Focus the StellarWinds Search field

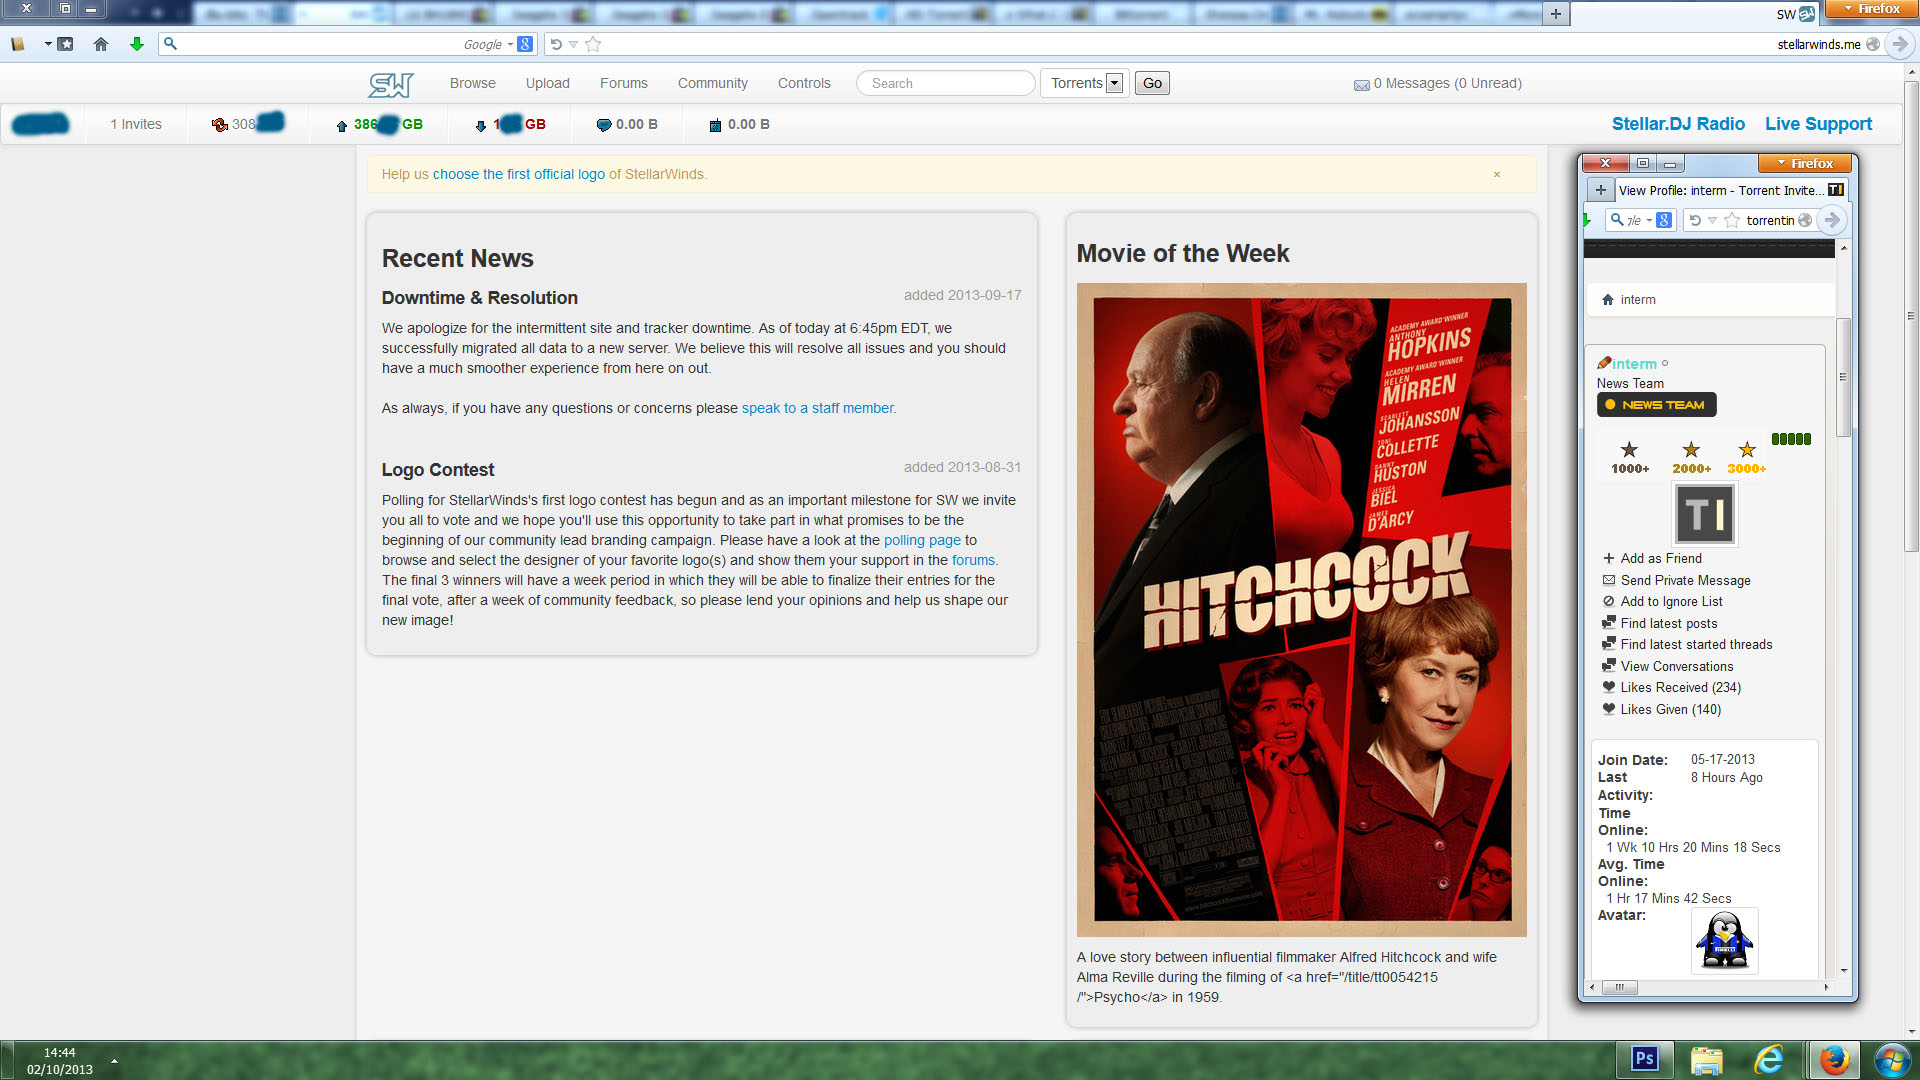tap(945, 83)
